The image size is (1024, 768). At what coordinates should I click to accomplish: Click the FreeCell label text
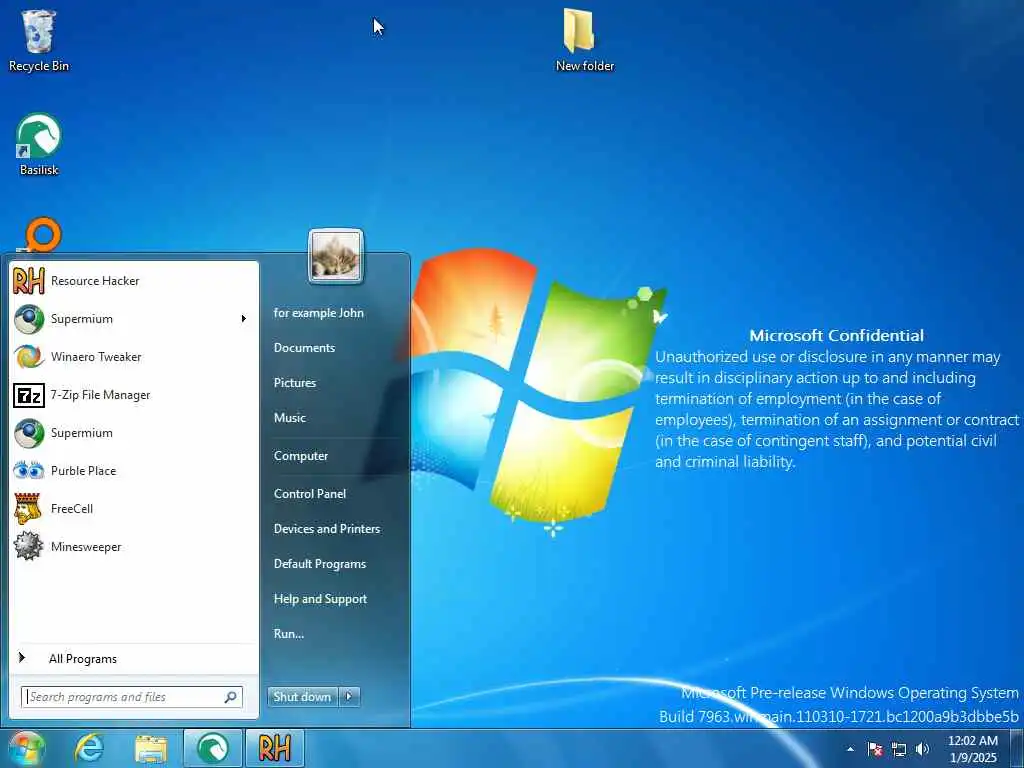(x=72, y=509)
